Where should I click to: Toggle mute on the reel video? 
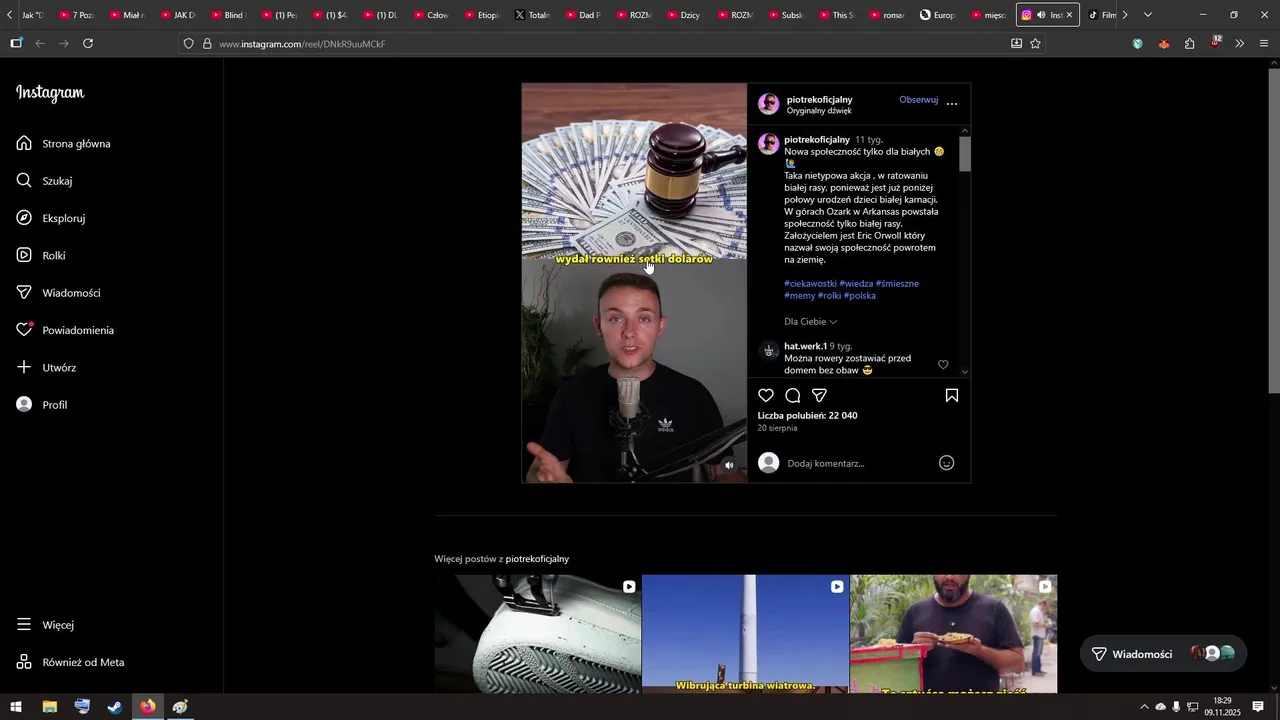coord(729,465)
